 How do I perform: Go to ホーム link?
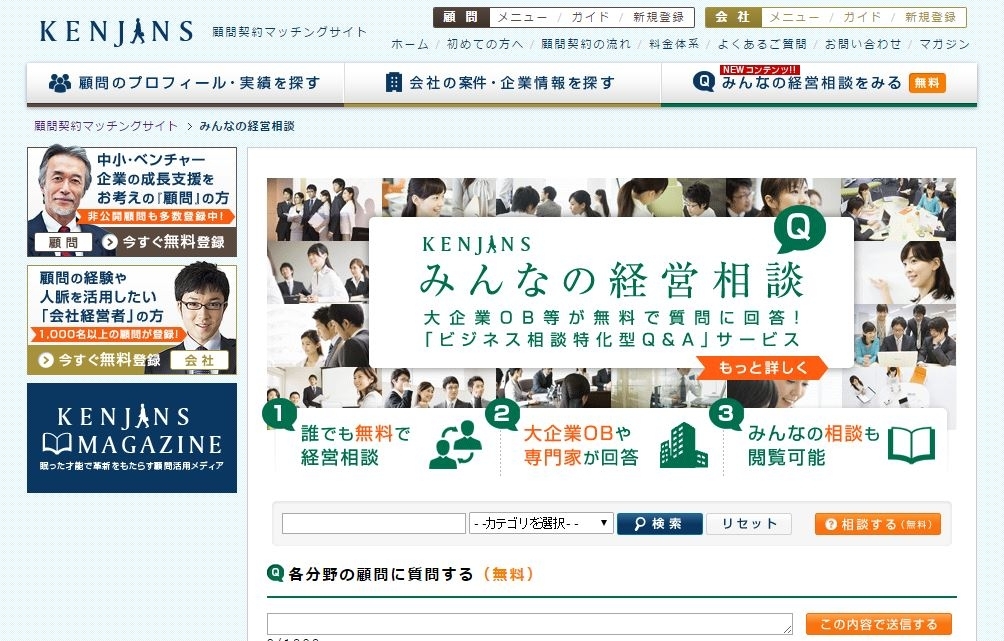410,44
